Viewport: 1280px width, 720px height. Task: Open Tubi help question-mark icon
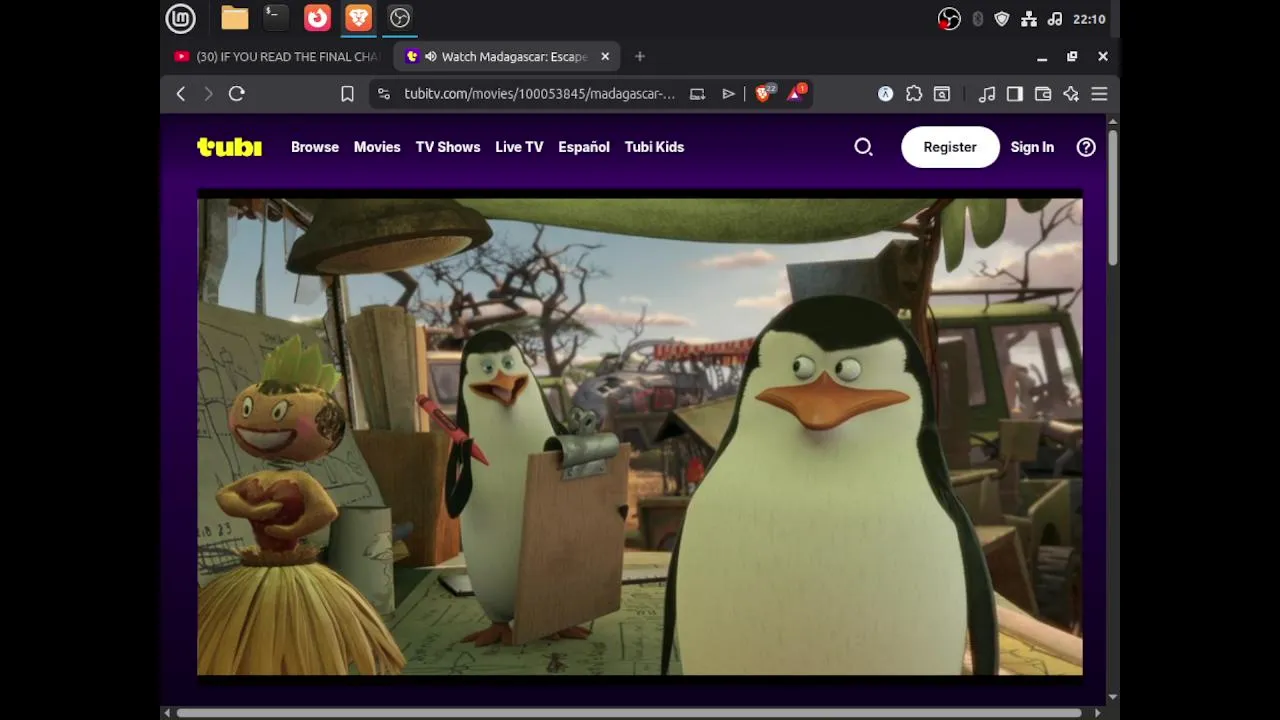[x=1086, y=147]
